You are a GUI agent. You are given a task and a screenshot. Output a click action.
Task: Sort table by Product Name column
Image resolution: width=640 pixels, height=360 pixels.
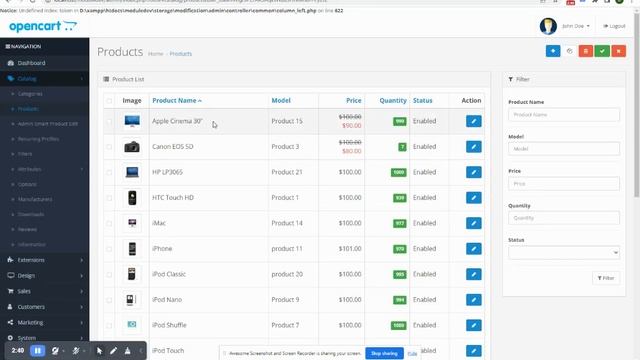click(177, 100)
